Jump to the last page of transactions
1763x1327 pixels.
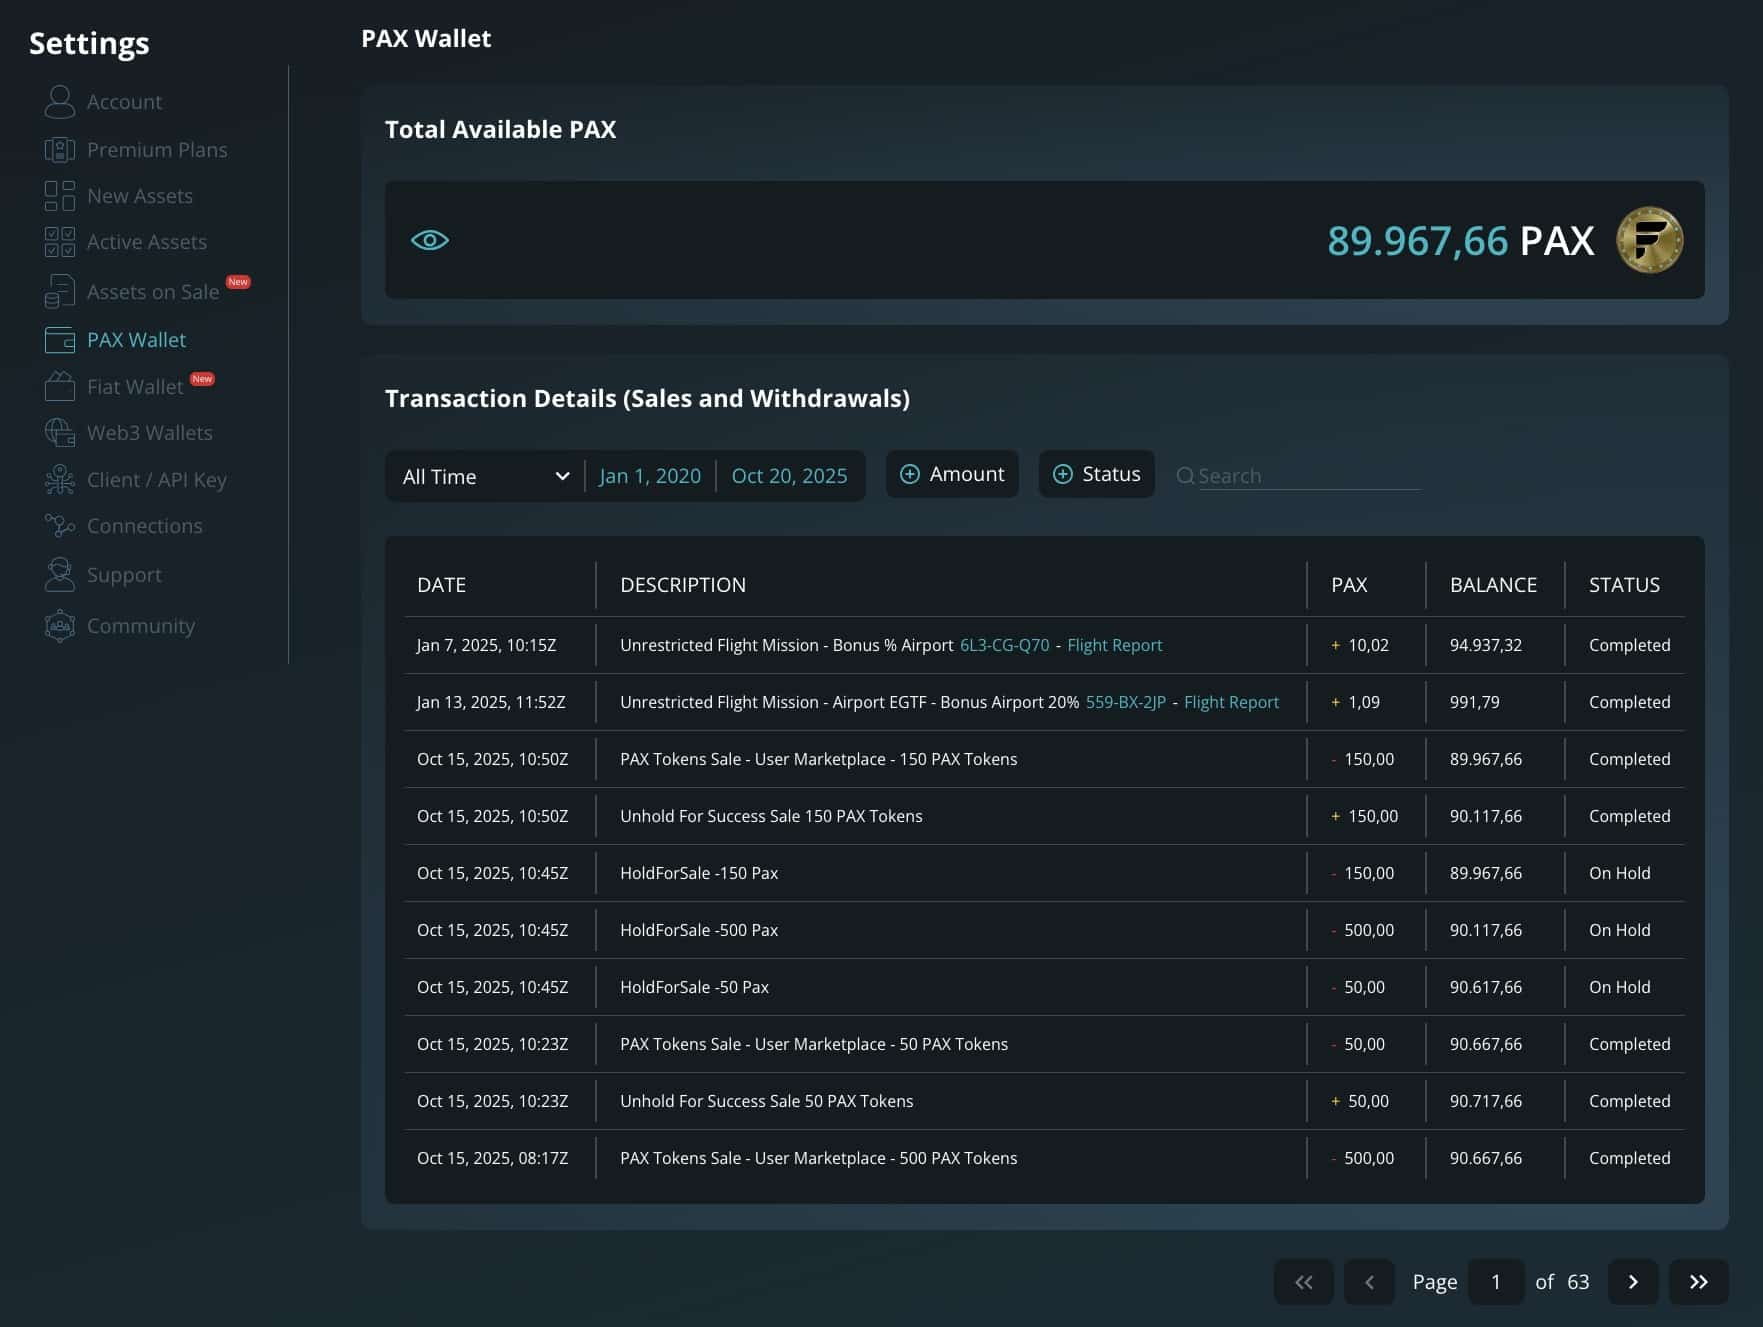point(1698,1282)
